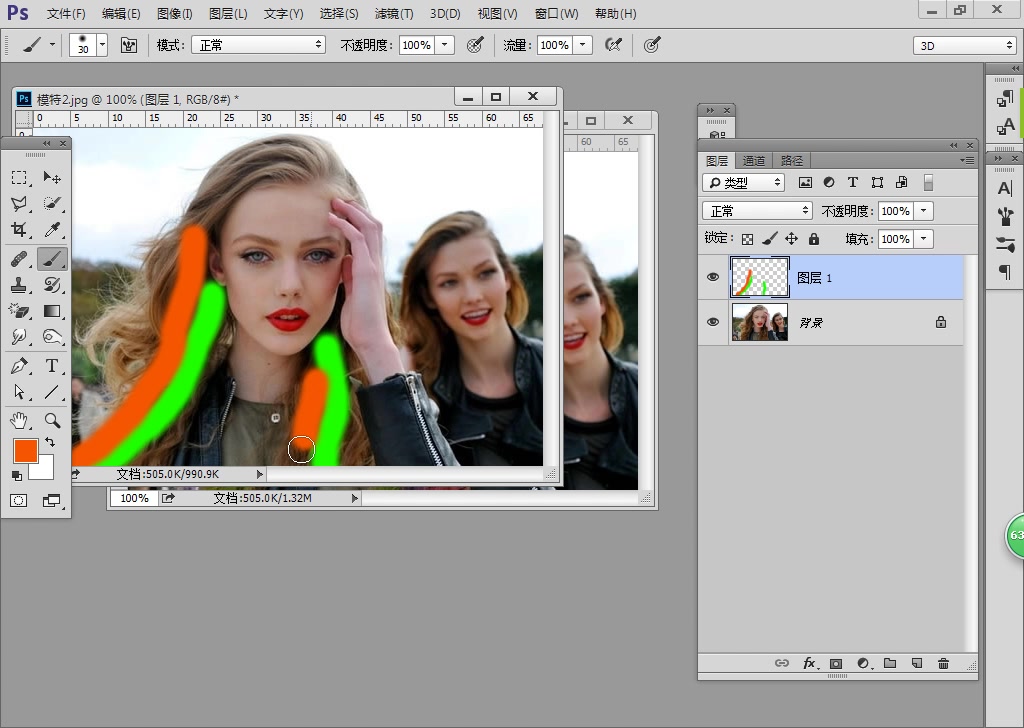Switch to the 通道 tab

(754, 161)
